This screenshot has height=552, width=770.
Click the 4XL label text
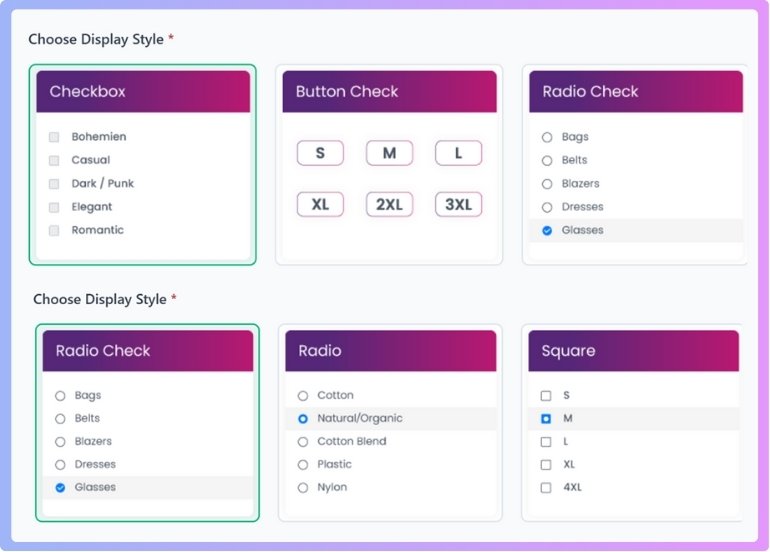click(x=573, y=488)
